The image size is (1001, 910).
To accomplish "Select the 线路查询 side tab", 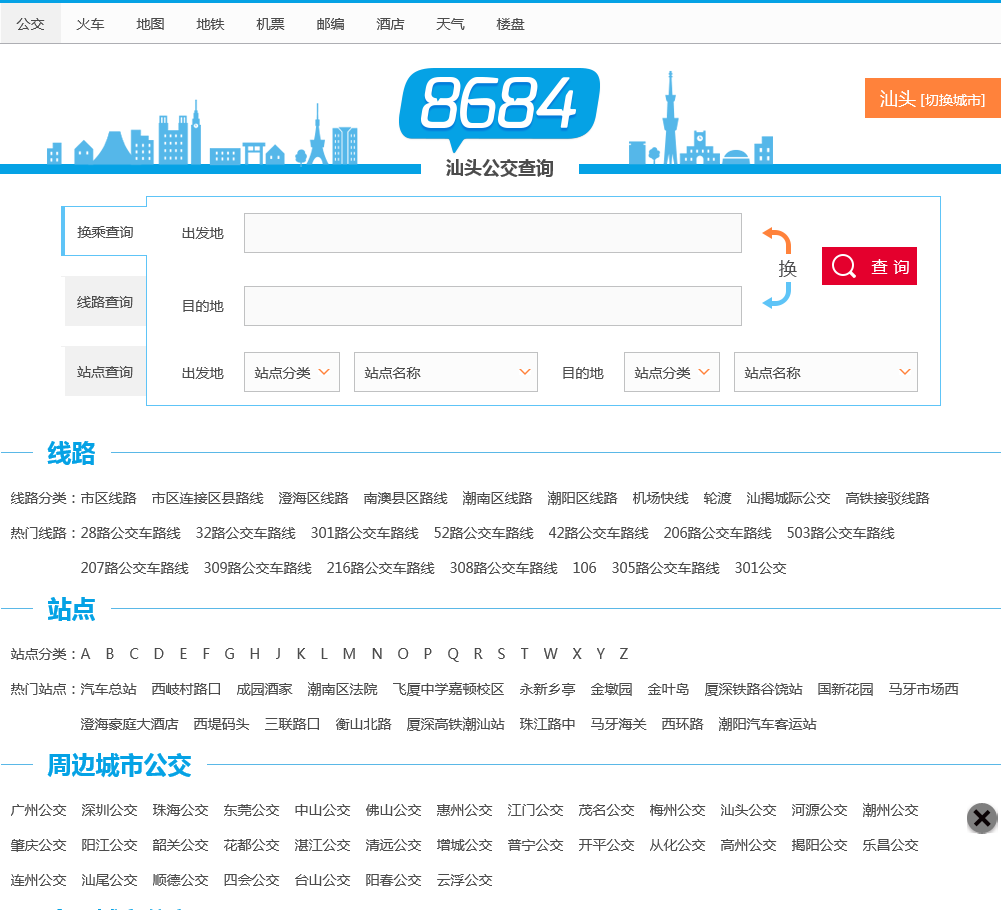I will click(x=105, y=301).
